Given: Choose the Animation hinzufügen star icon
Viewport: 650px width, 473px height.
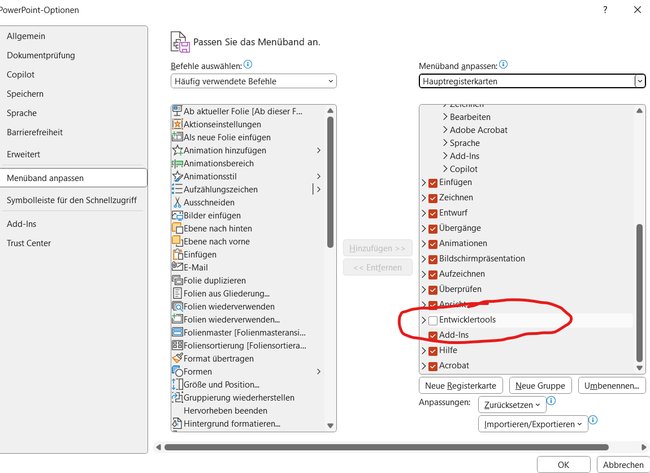Looking at the screenshot, I should [177, 150].
